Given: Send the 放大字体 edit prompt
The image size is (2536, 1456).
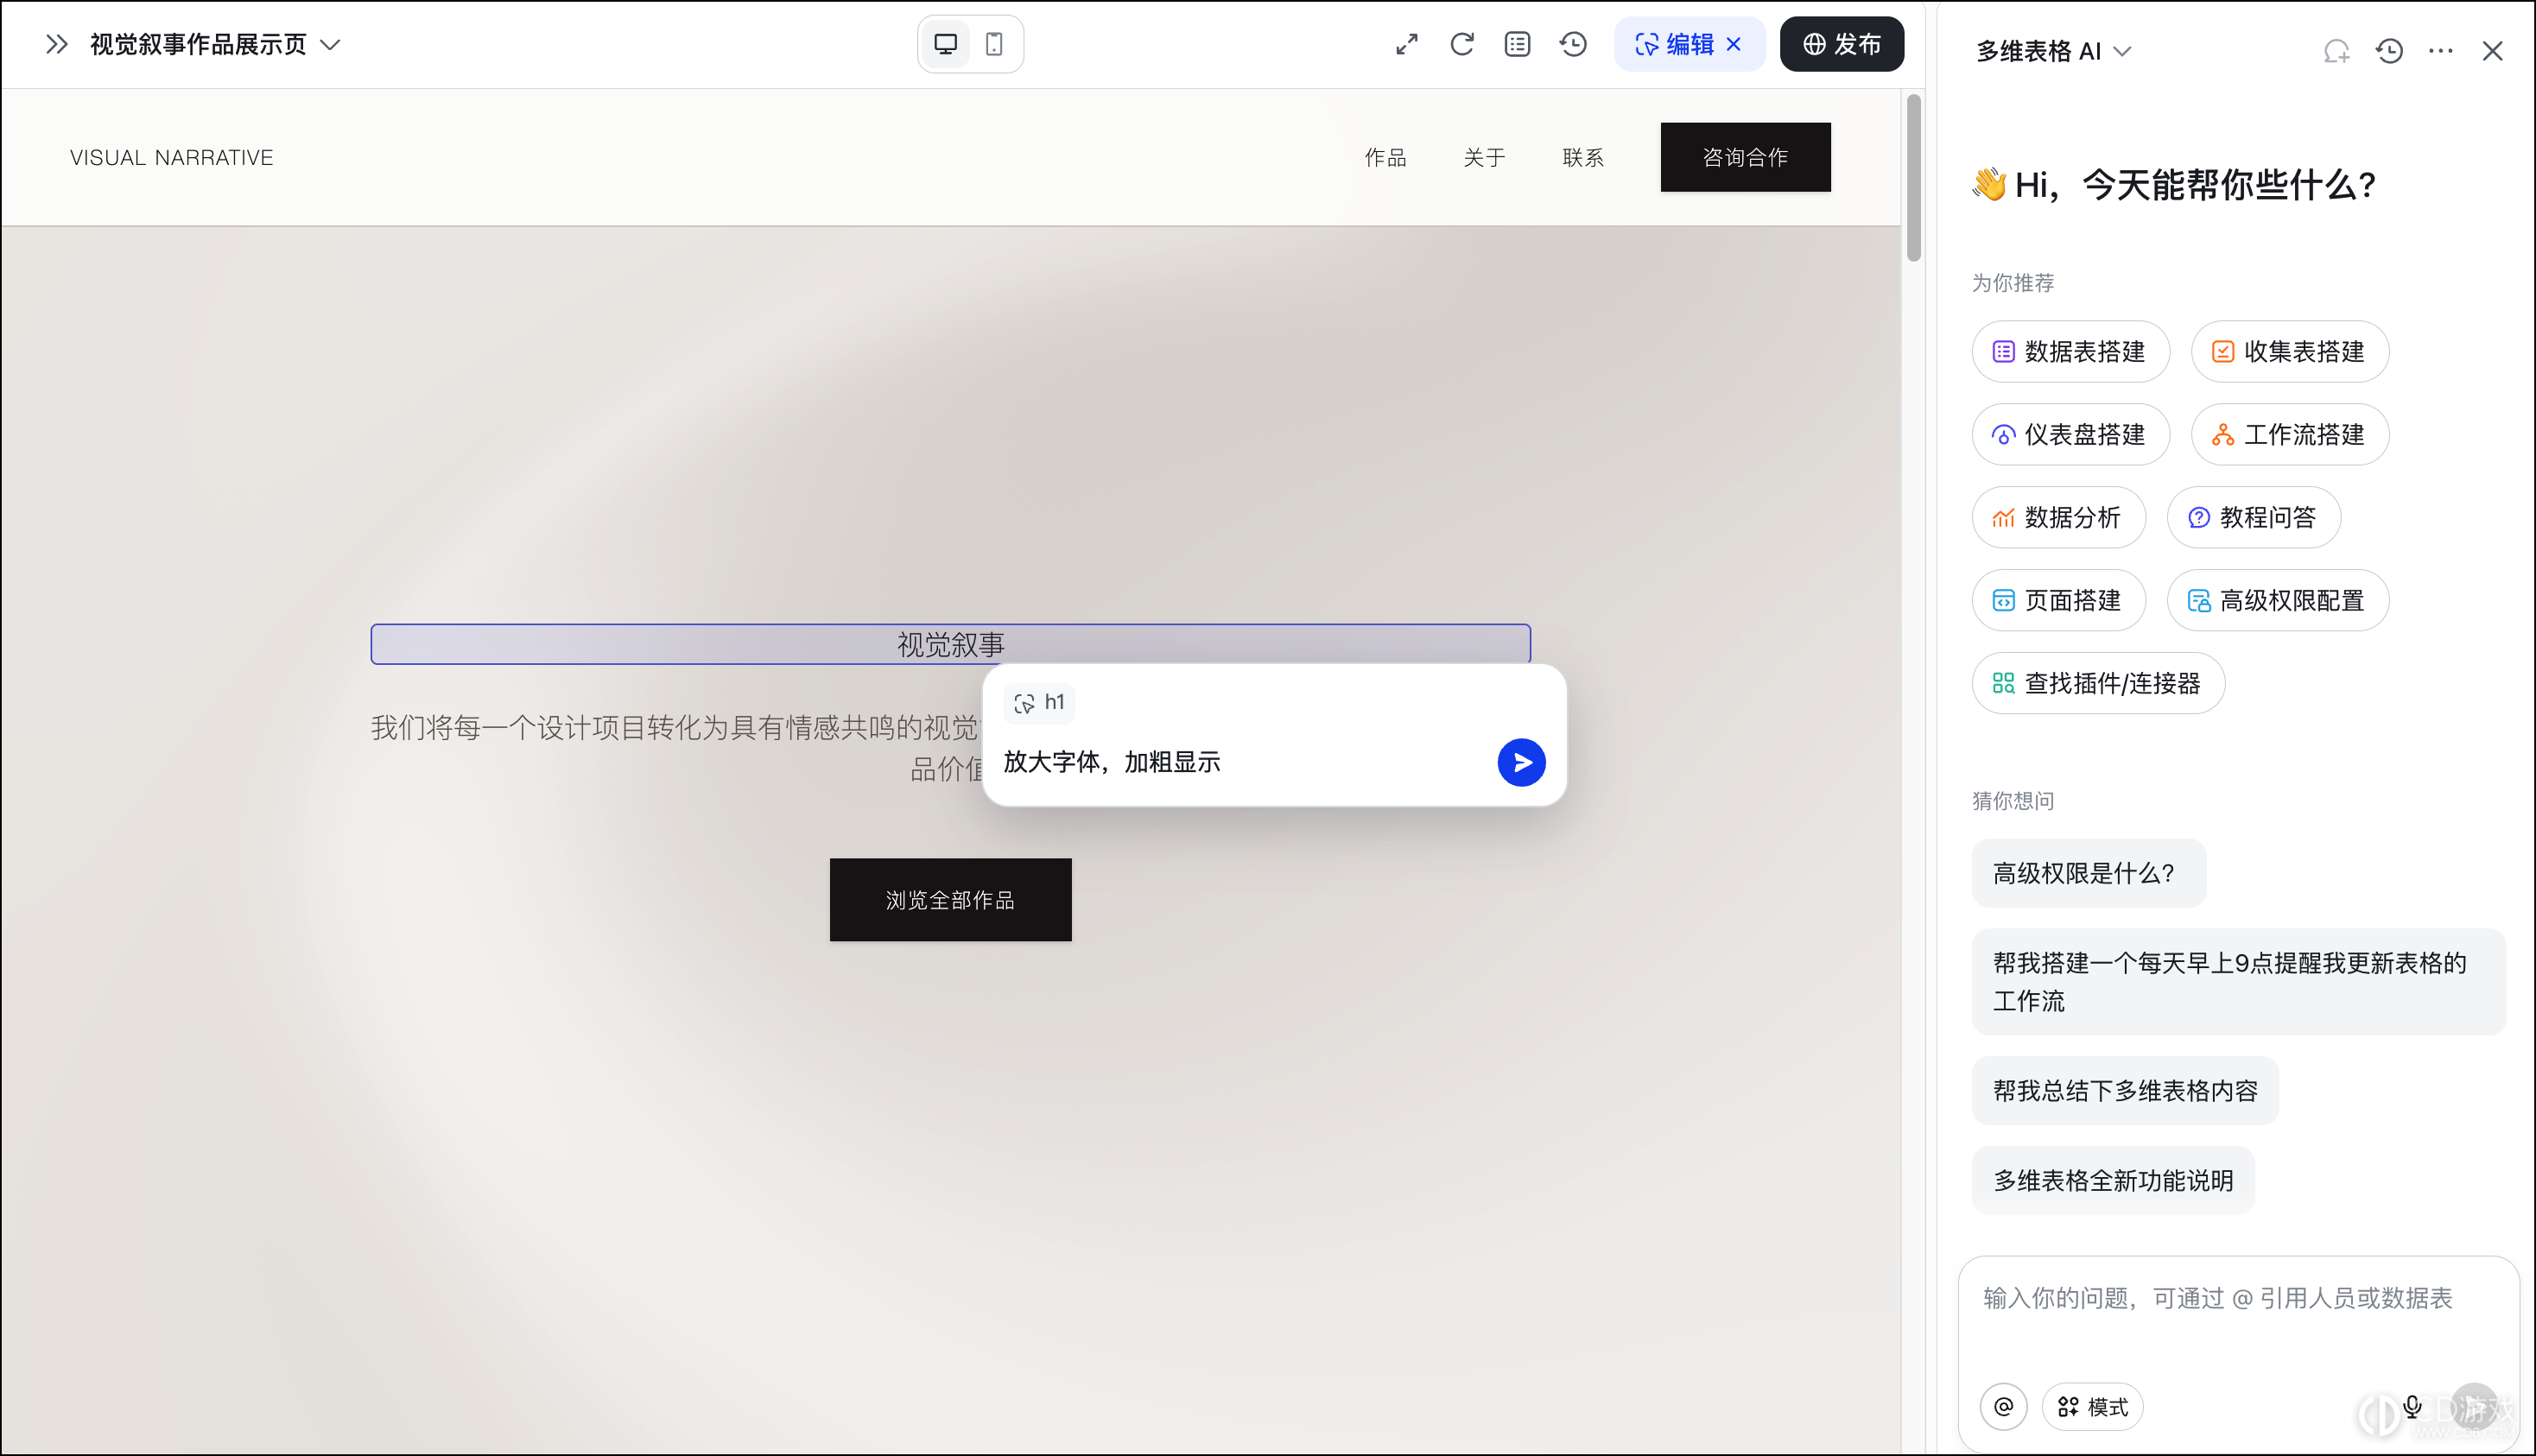Looking at the screenshot, I should (1521, 763).
